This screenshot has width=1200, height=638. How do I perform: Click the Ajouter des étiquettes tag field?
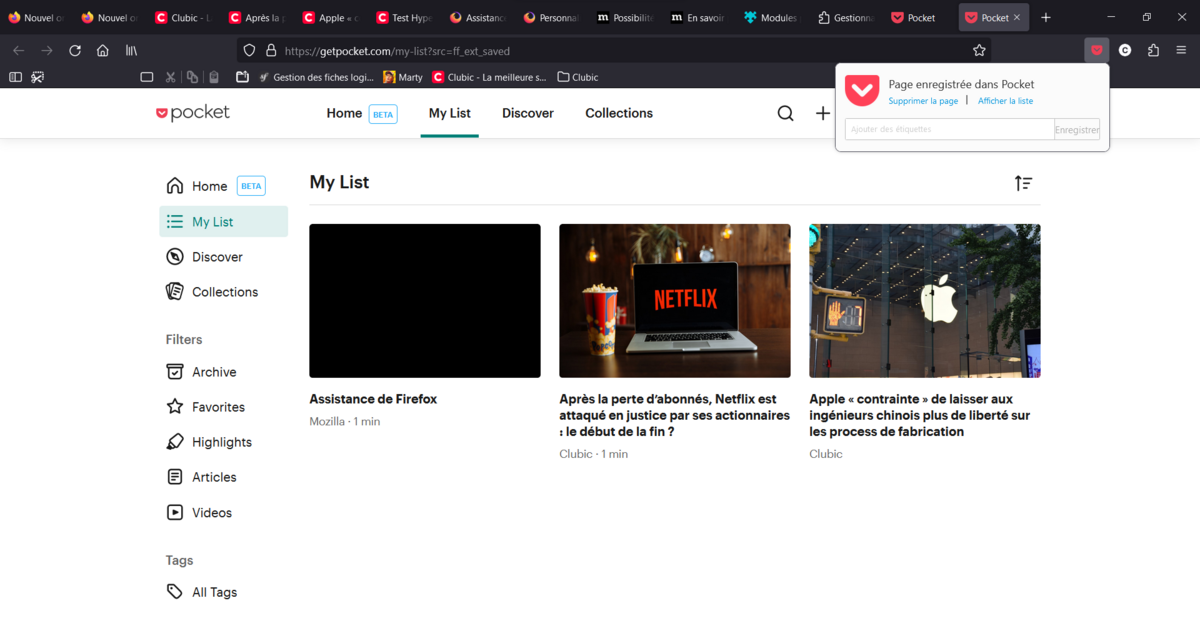tap(949, 130)
